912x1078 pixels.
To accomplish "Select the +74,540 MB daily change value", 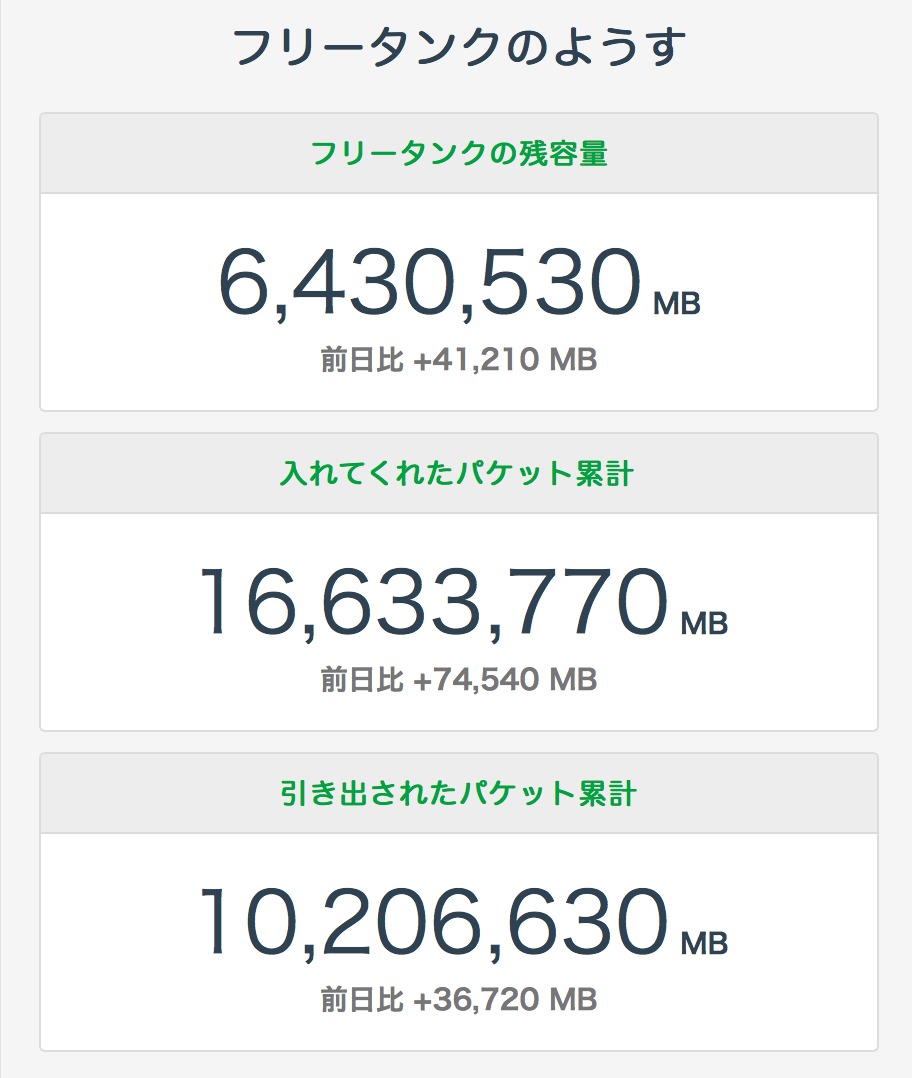I will tap(505, 680).
